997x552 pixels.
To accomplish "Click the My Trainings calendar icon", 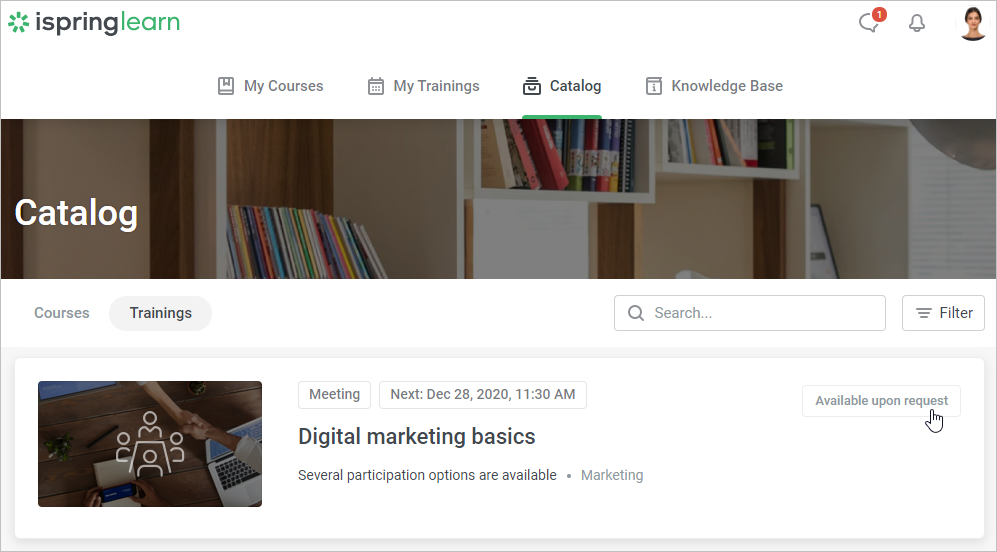I will coord(376,86).
